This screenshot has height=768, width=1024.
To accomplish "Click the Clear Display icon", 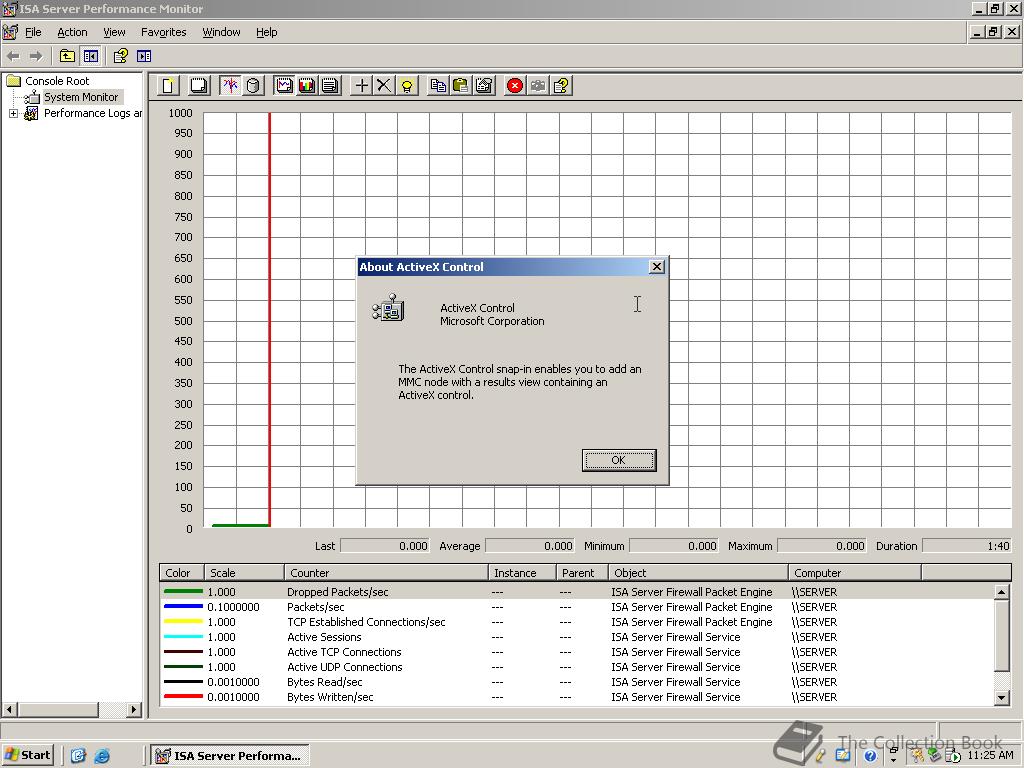I will click(199, 86).
